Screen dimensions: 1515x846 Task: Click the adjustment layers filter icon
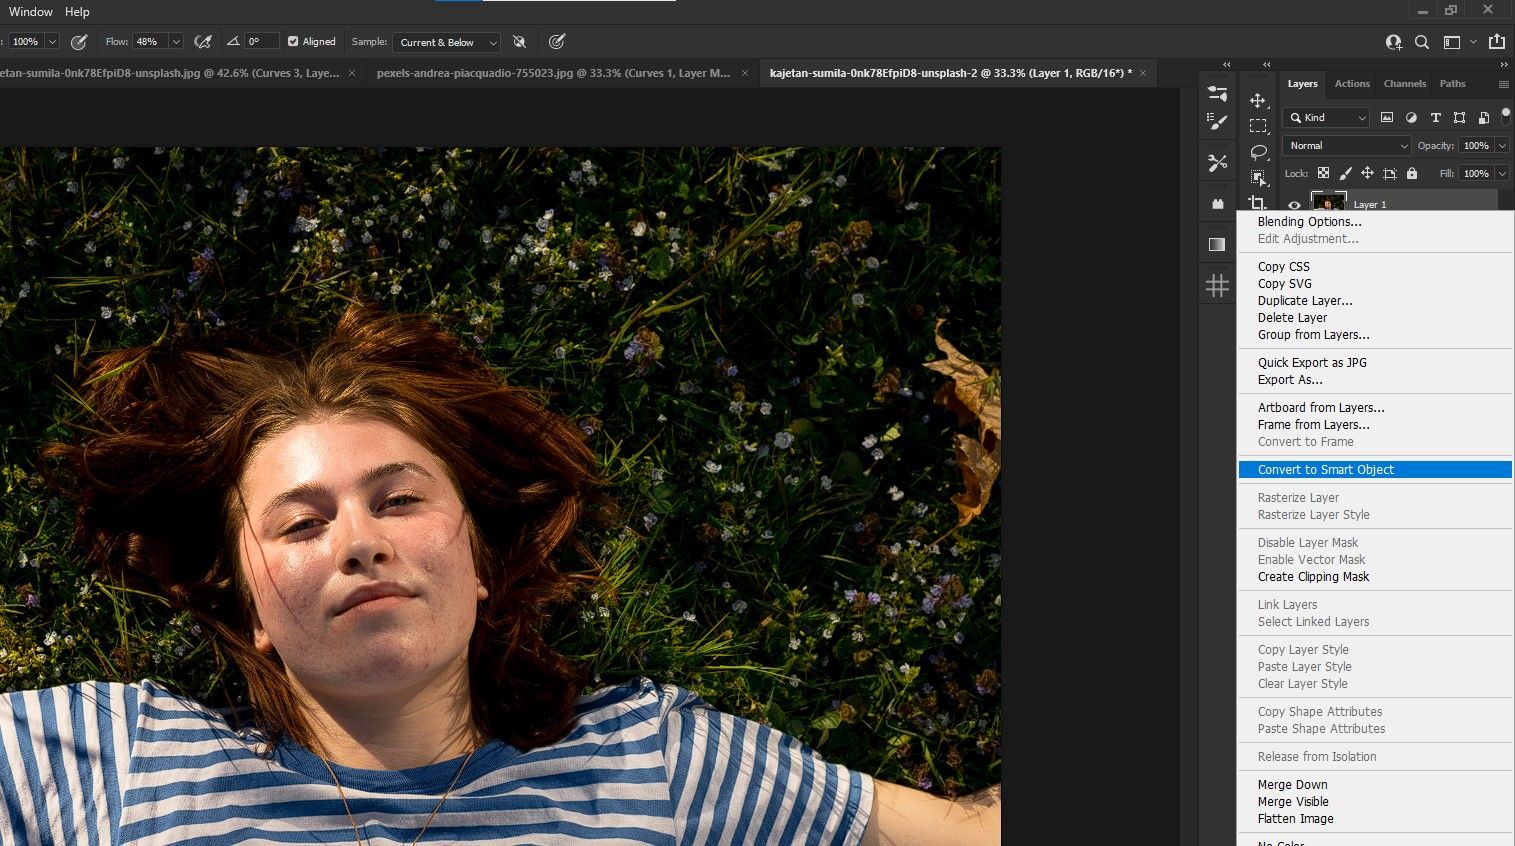(x=1412, y=118)
